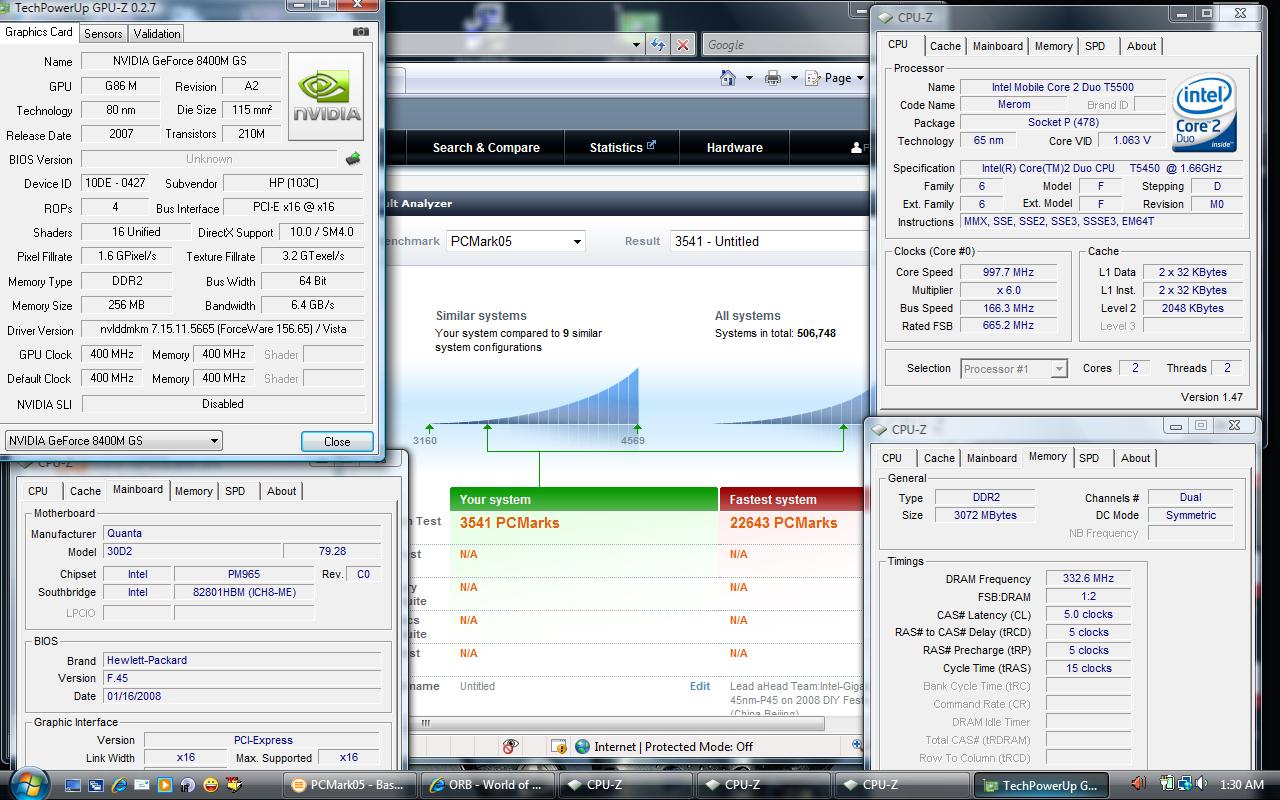Screen dimensions: 1280x800
Task: Open the GPU selection dropdown in GPU-Z
Action: (214, 441)
